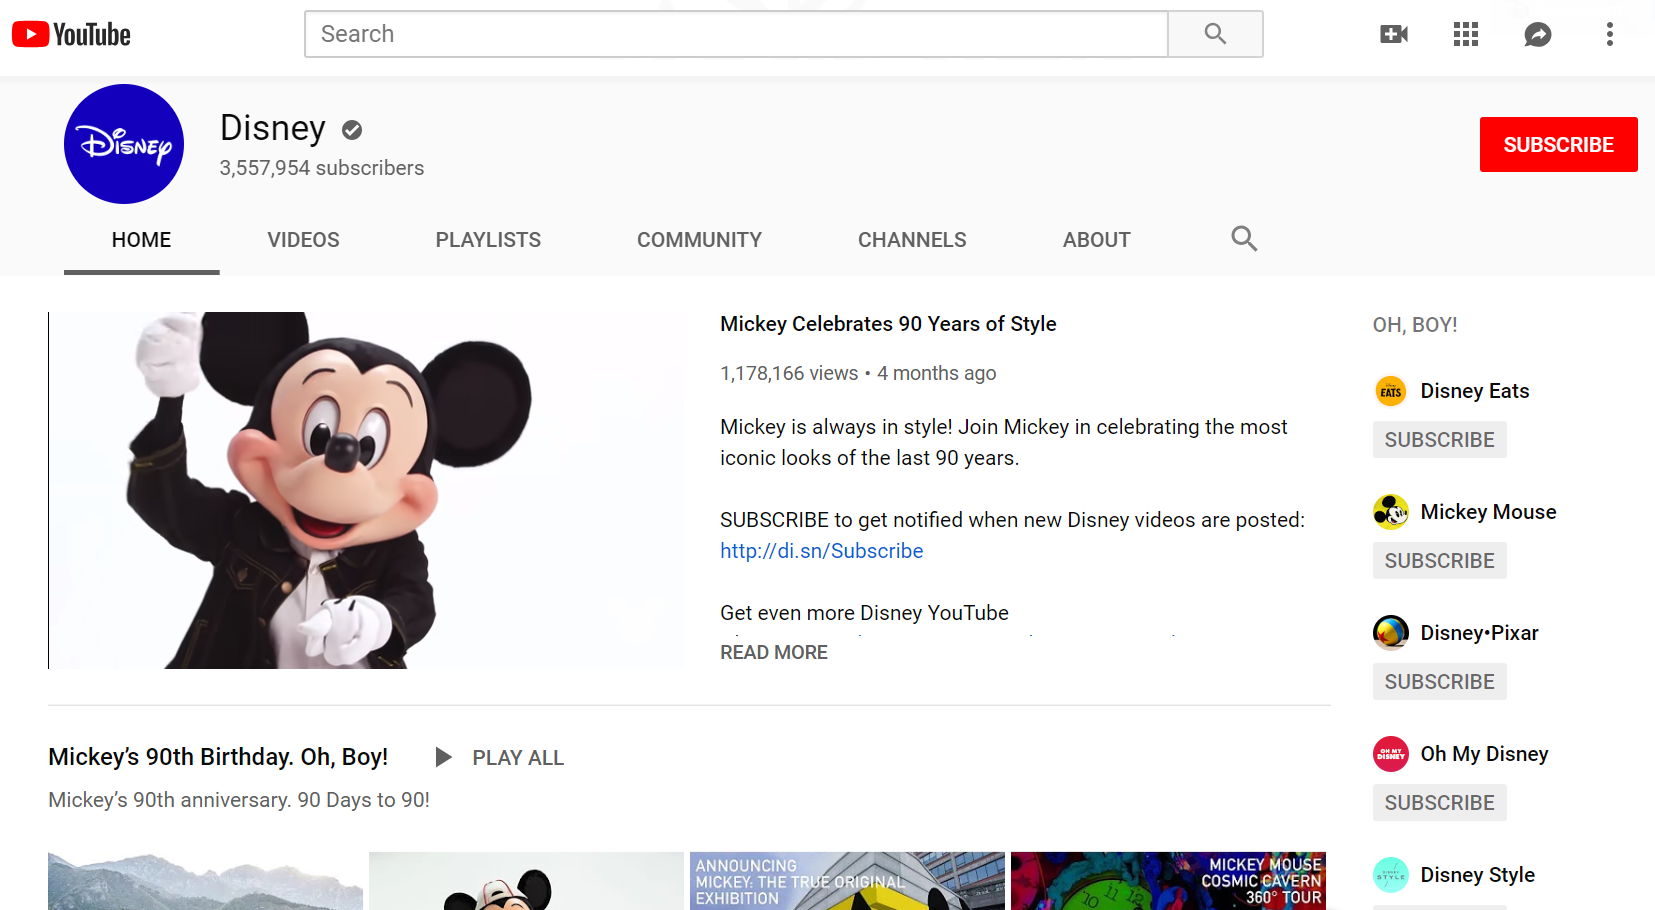This screenshot has width=1655, height=910.
Task: Click the Mickey Mouse channel name
Action: [1488, 512]
